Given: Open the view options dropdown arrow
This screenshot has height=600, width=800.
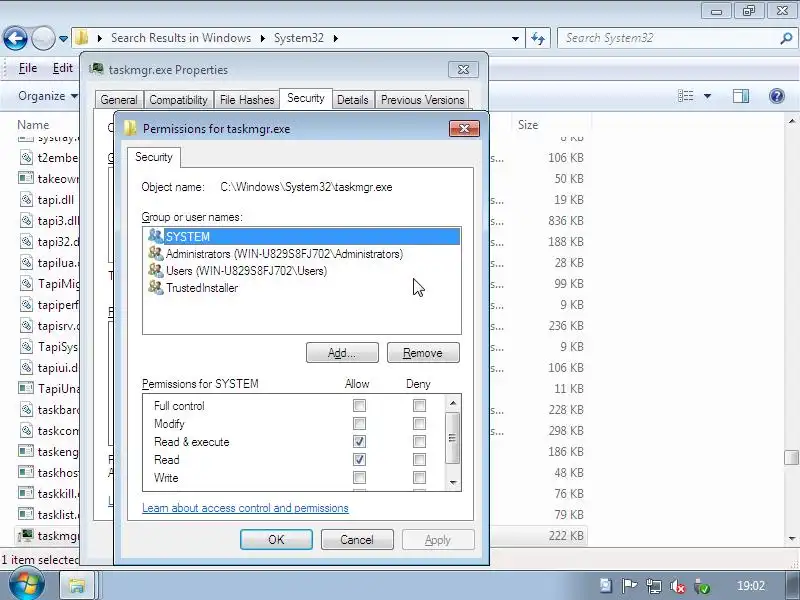Looking at the screenshot, I should (707, 96).
